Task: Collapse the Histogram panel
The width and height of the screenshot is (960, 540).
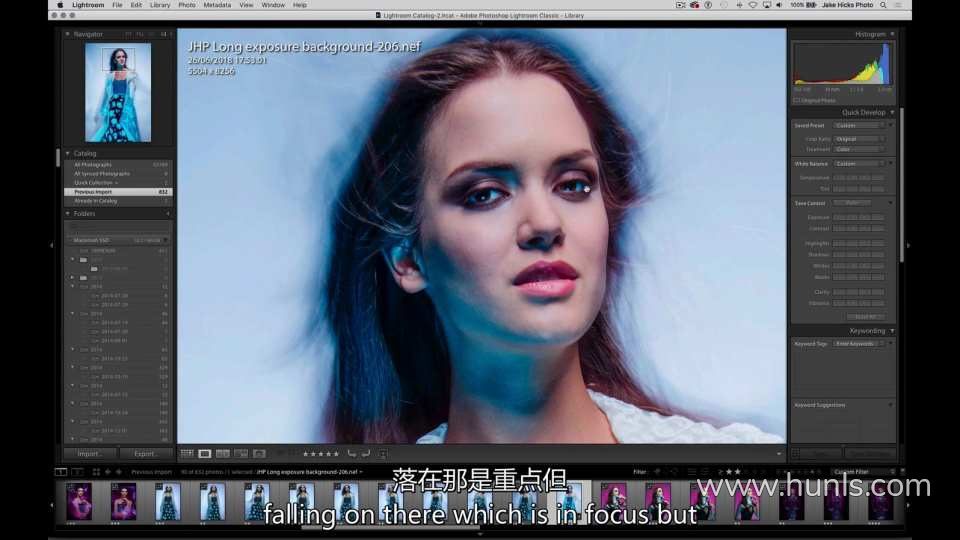Action: (891, 34)
